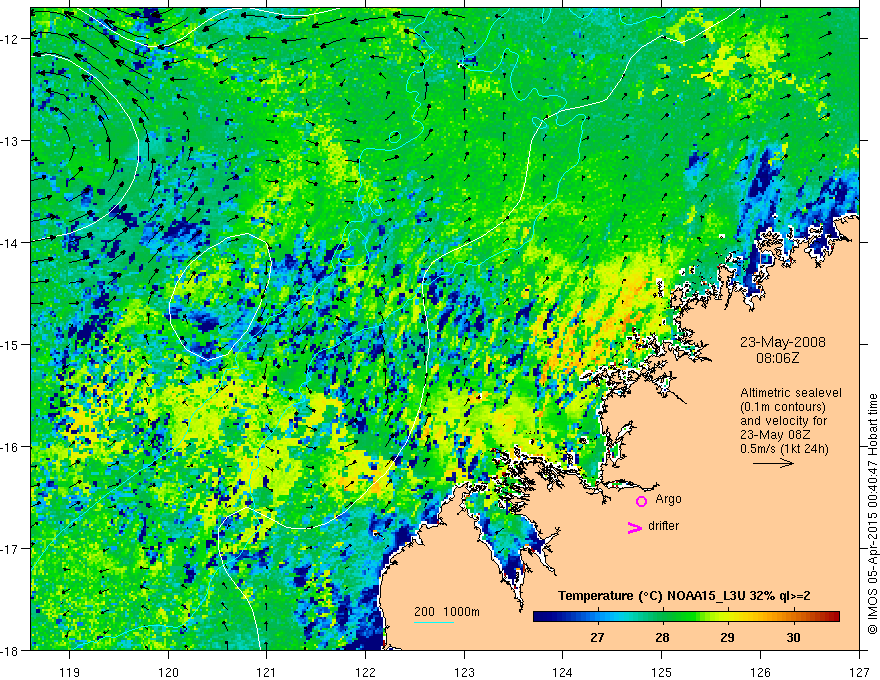This screenshot has height=680, width=880.
Task: Click the '23-May 08Z' legend text
Action: click(775, 435)
